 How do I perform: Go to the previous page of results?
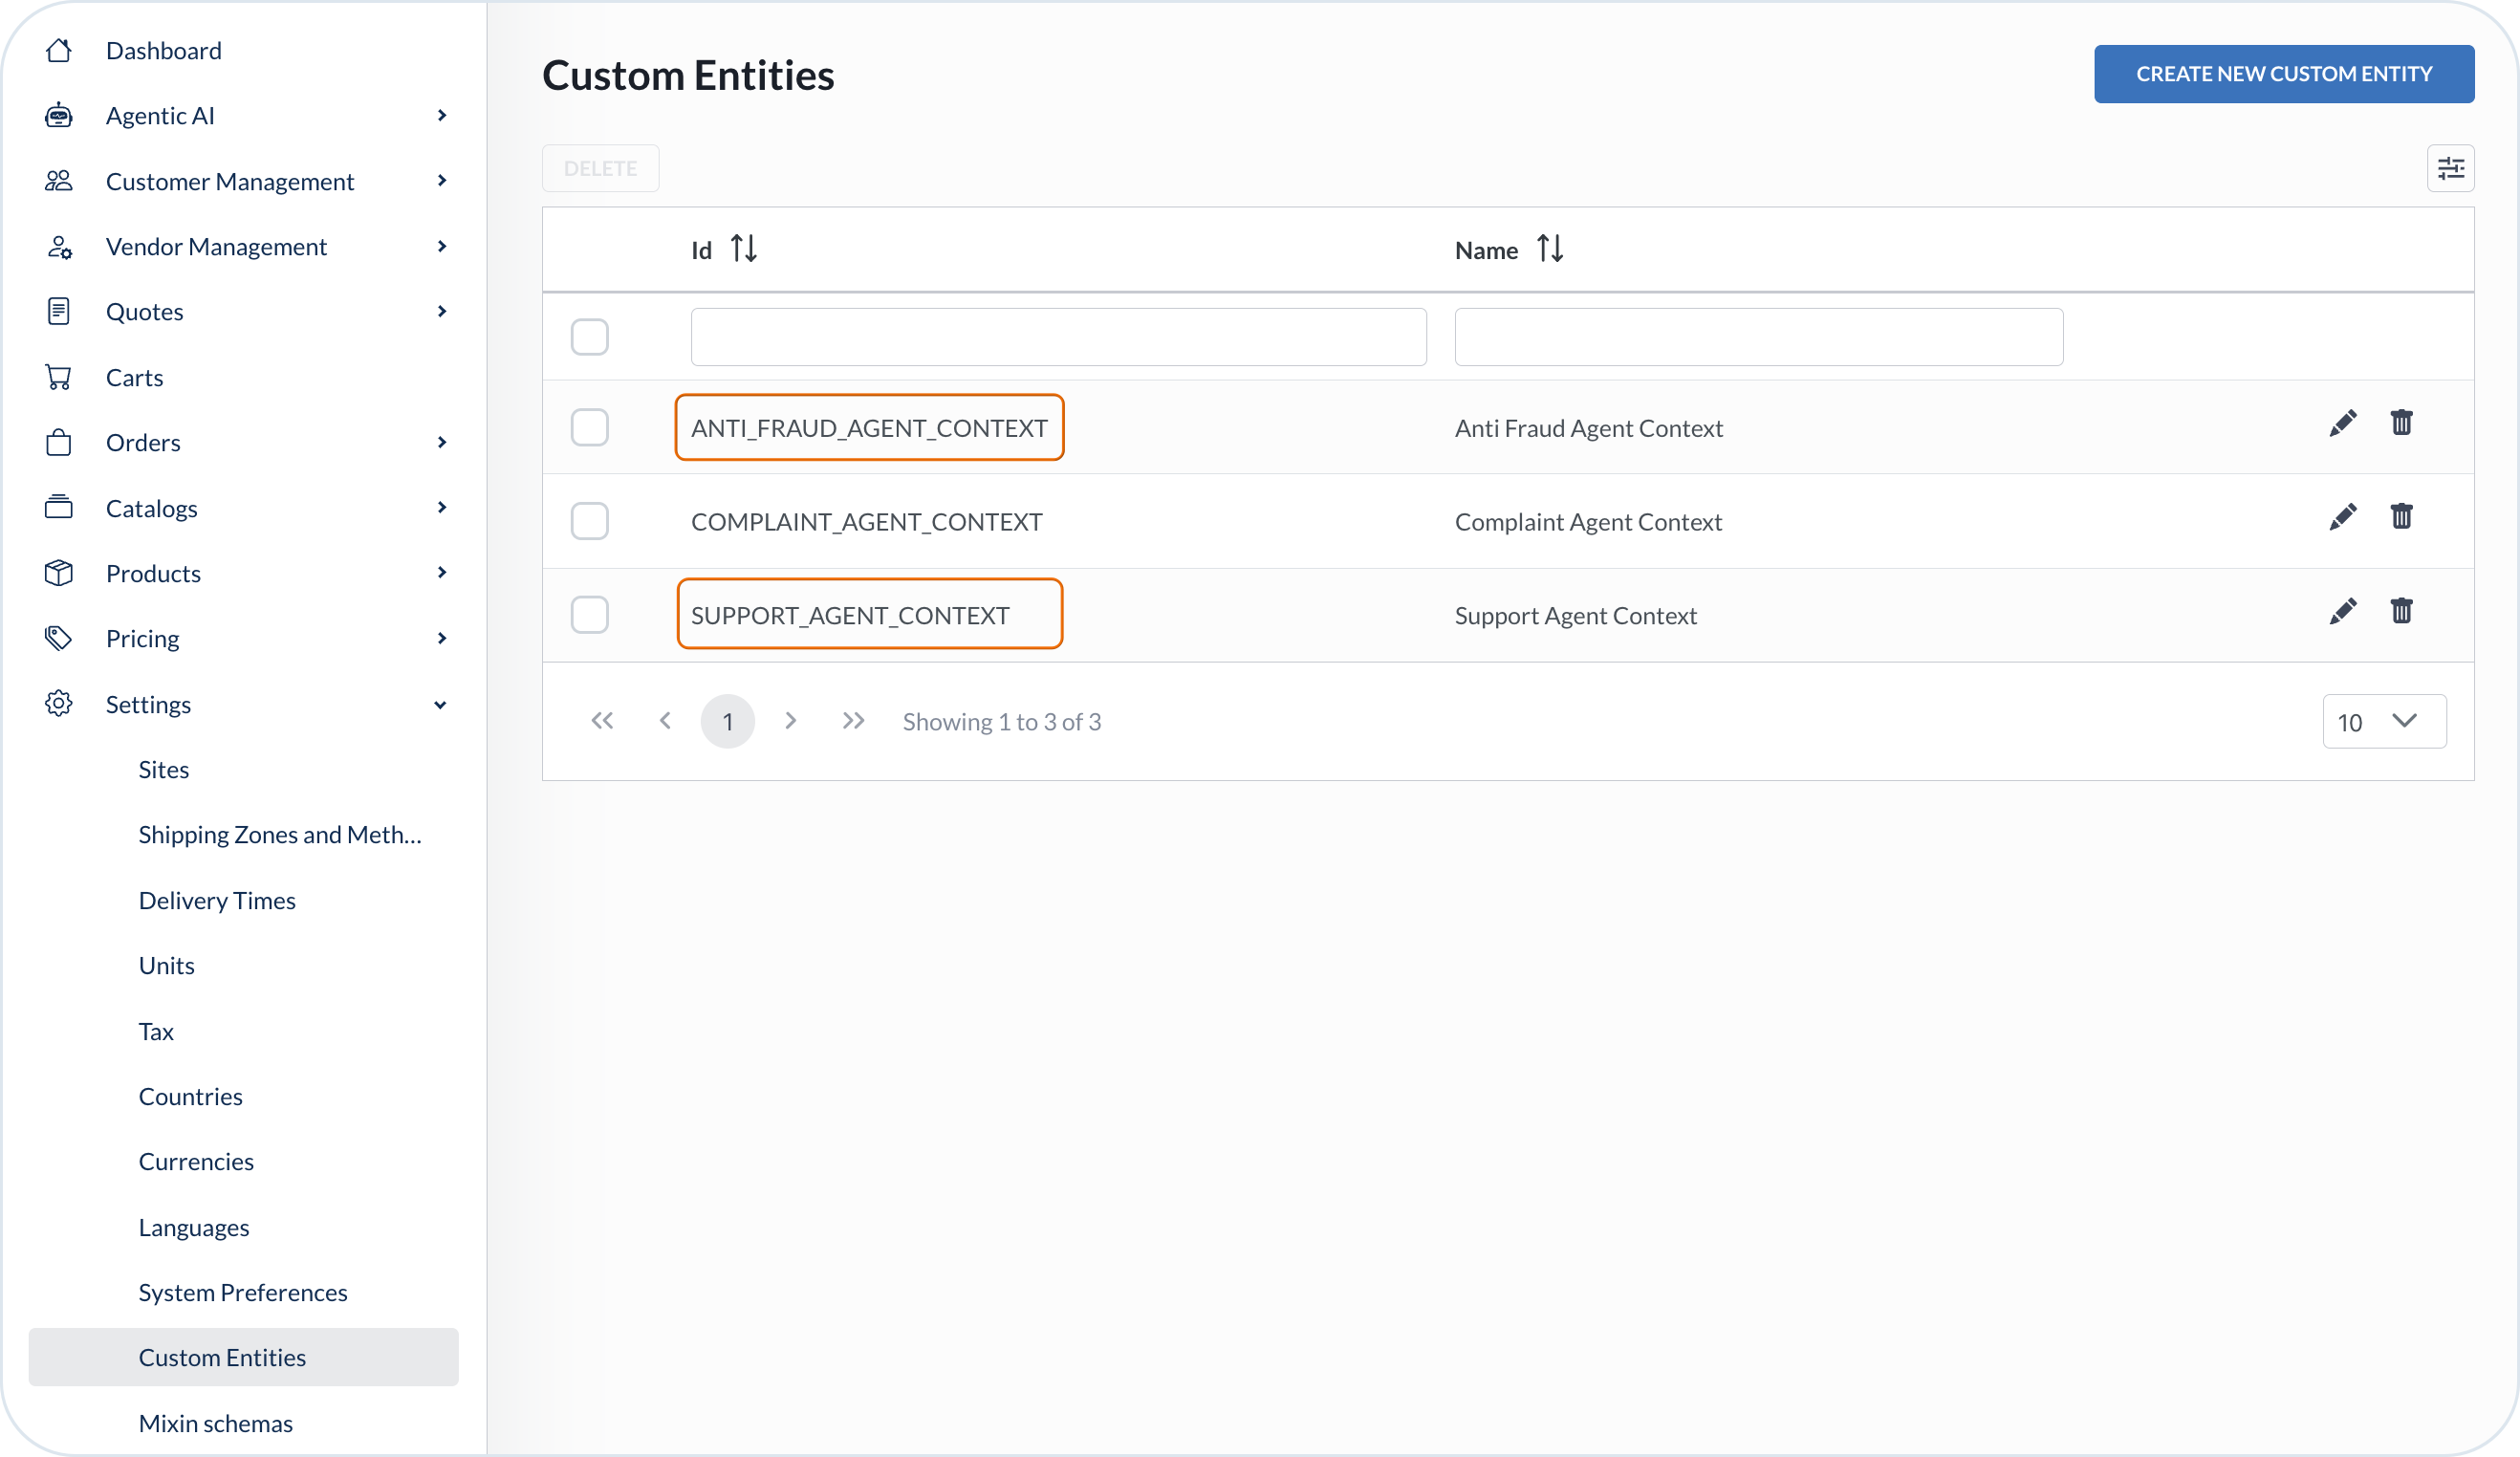[665, 721]
